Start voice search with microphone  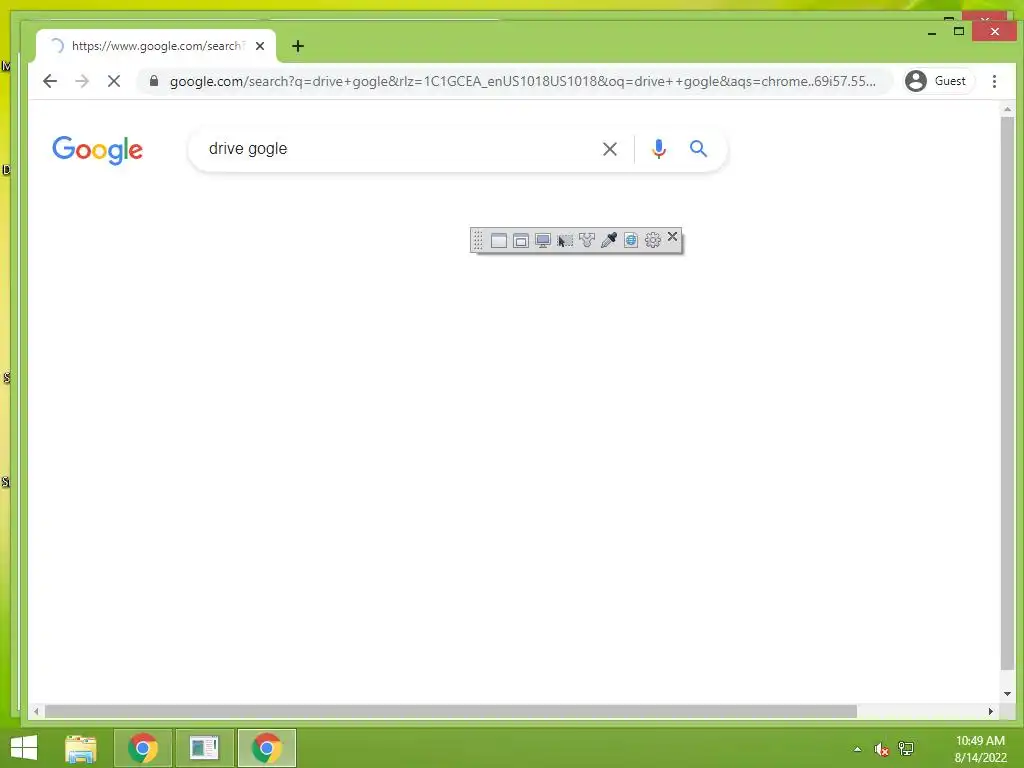point(659,150)
